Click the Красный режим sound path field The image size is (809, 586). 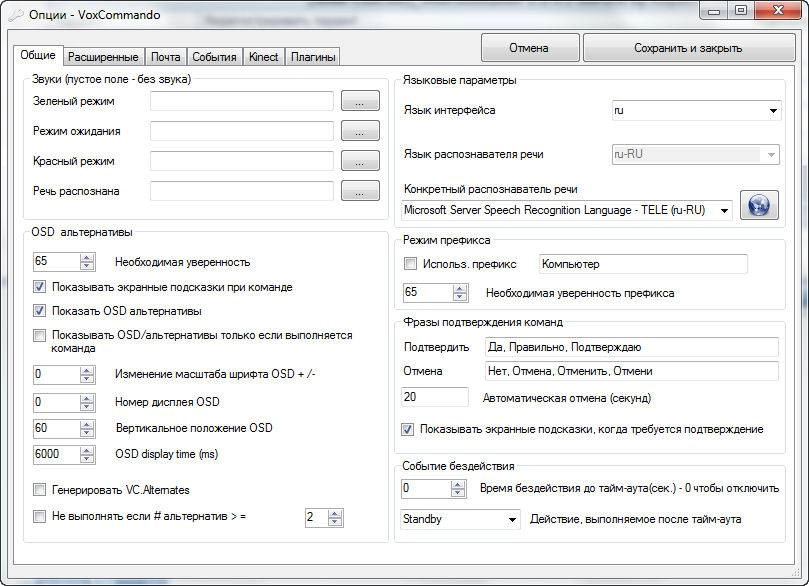point(242,160)
